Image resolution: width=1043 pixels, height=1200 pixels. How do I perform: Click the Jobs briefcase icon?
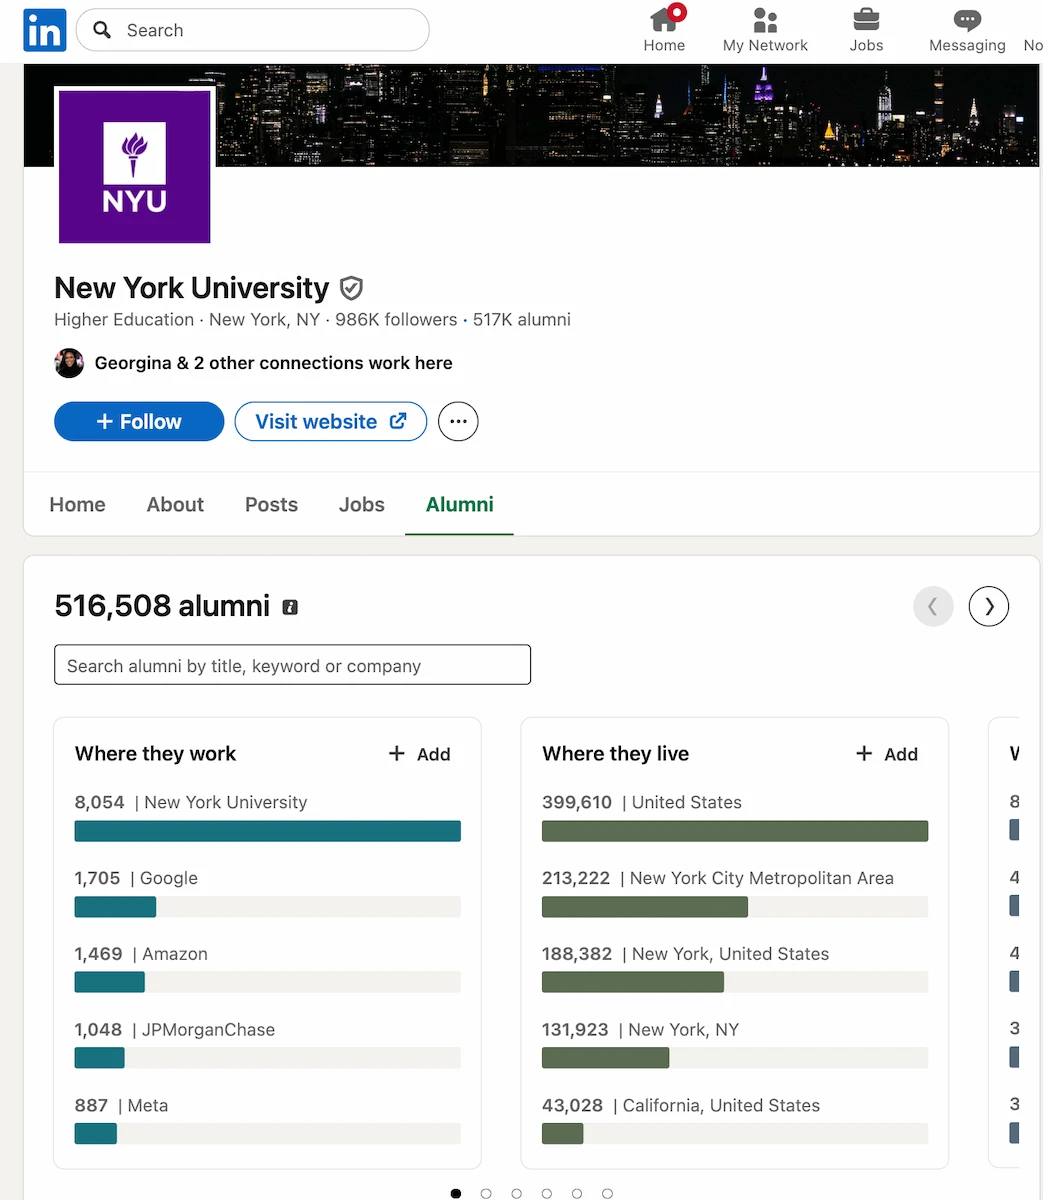[x=866, y=20]
